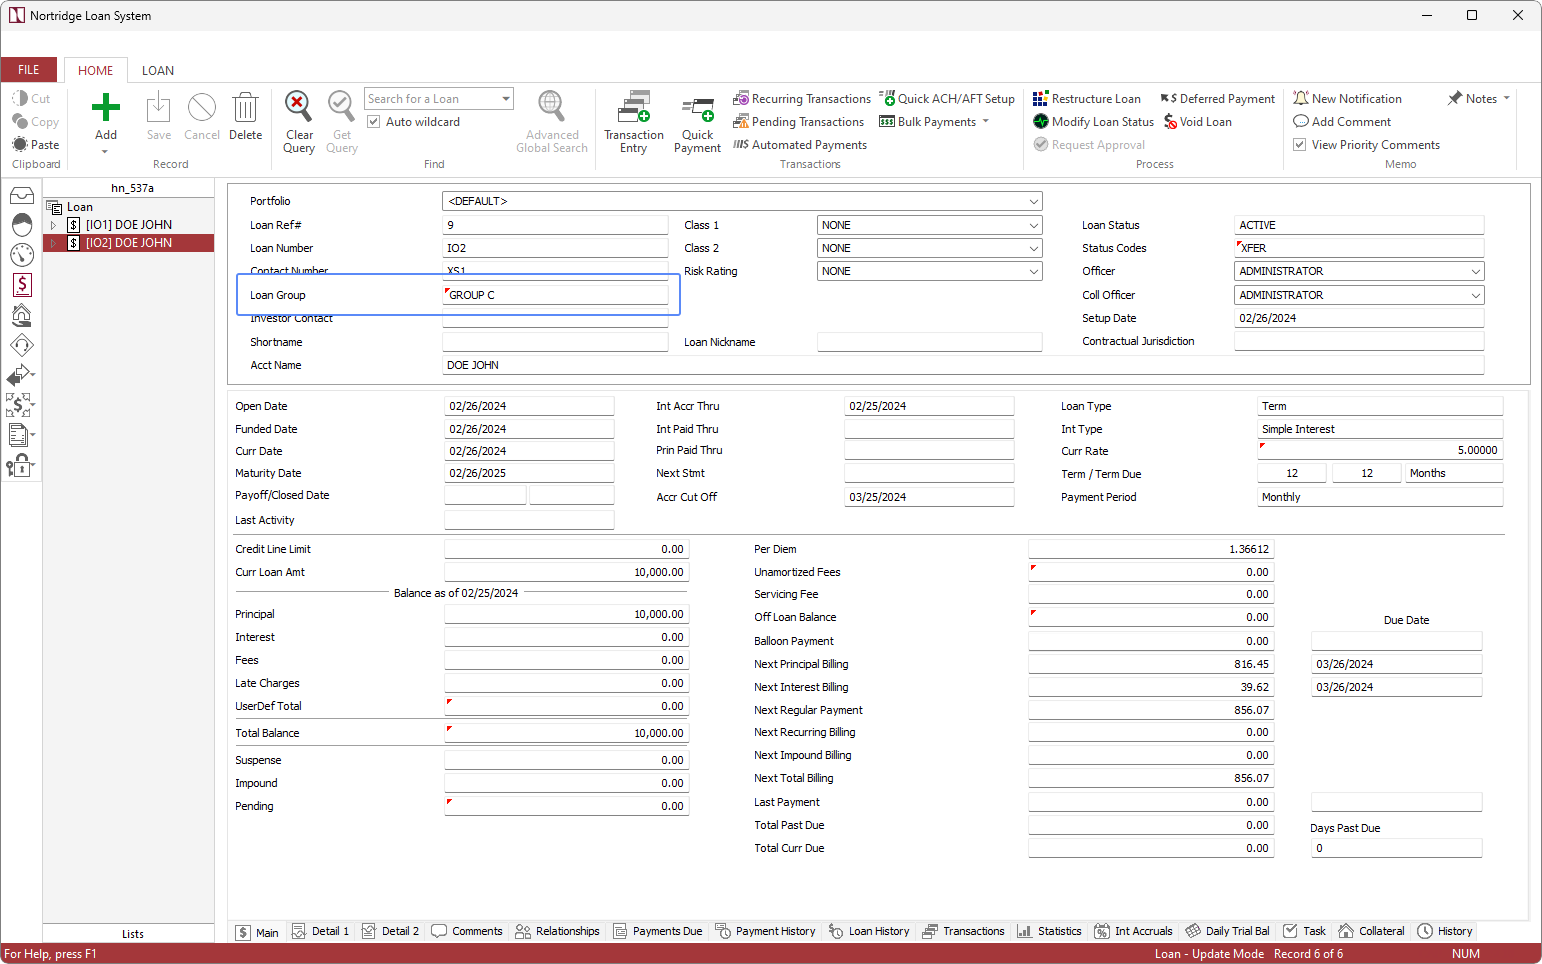Open the Officer dropdown
The width and height of the screenshot is (1542, 964).
click(x=1475, y=271)
